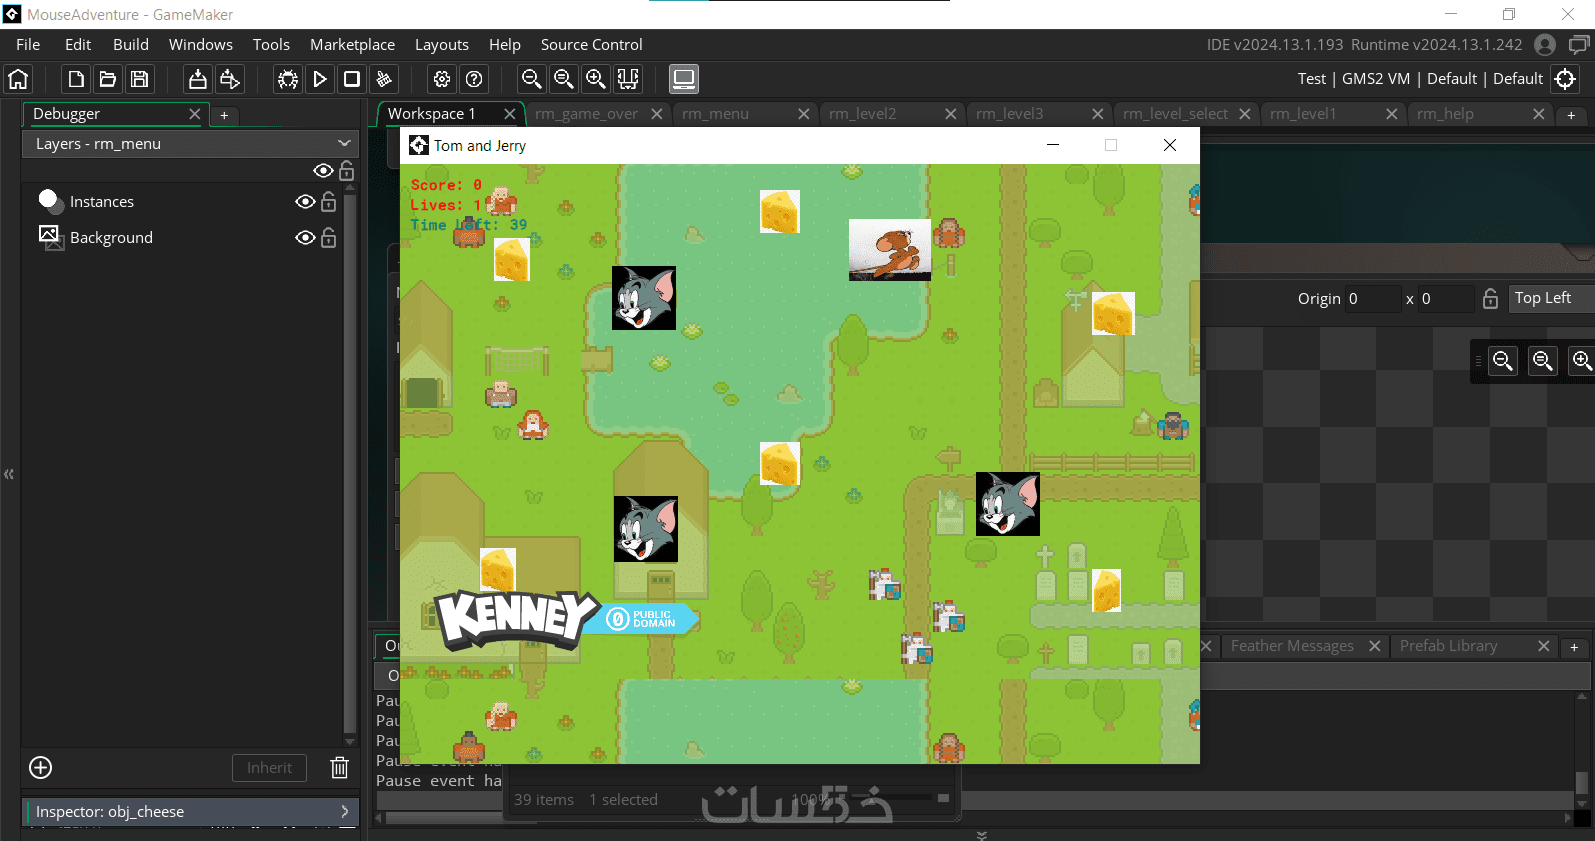The height and width of the screenshot is (841, 1595).
Task: Toggle visibility for all layers
Action: (x=323, y=171)
